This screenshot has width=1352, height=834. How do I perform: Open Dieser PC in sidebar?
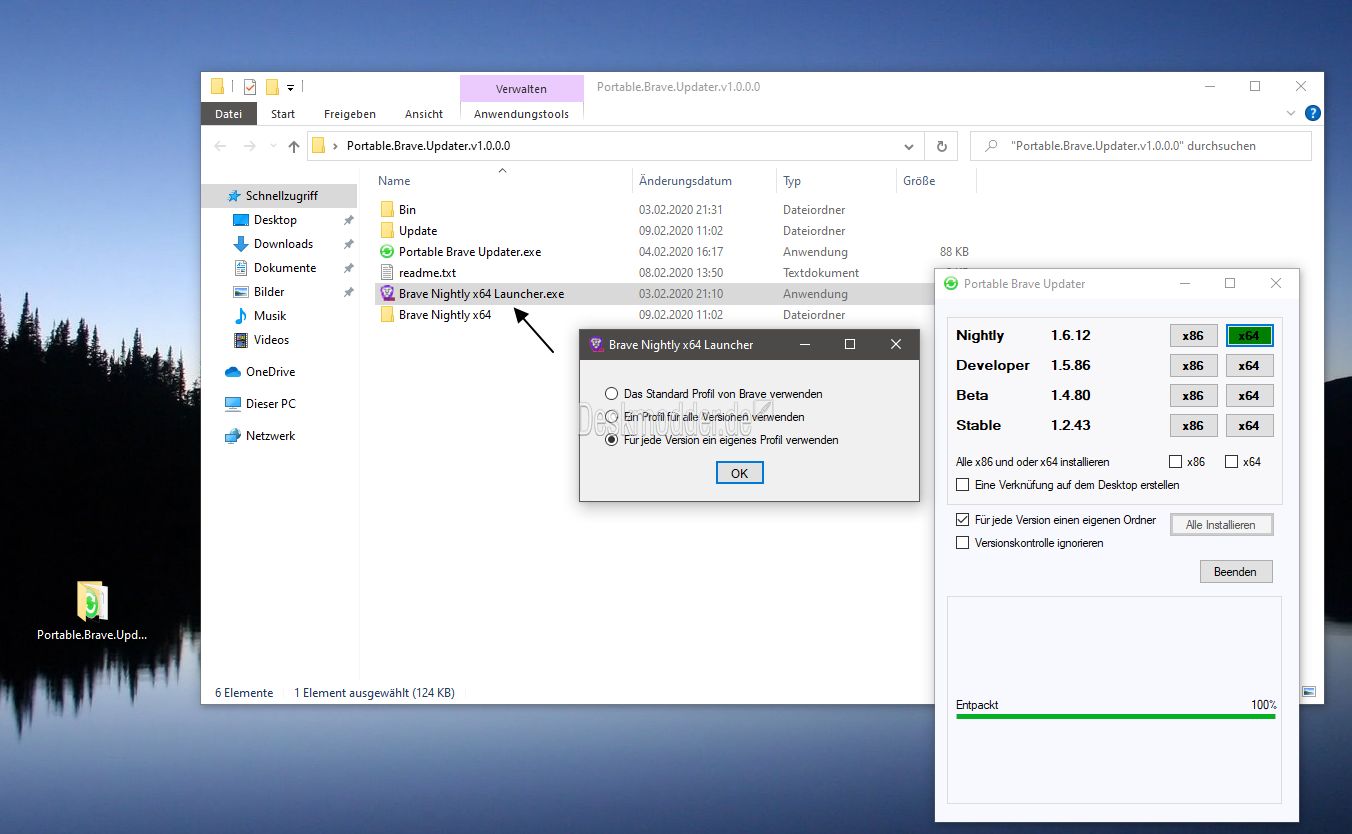point(270,404)
